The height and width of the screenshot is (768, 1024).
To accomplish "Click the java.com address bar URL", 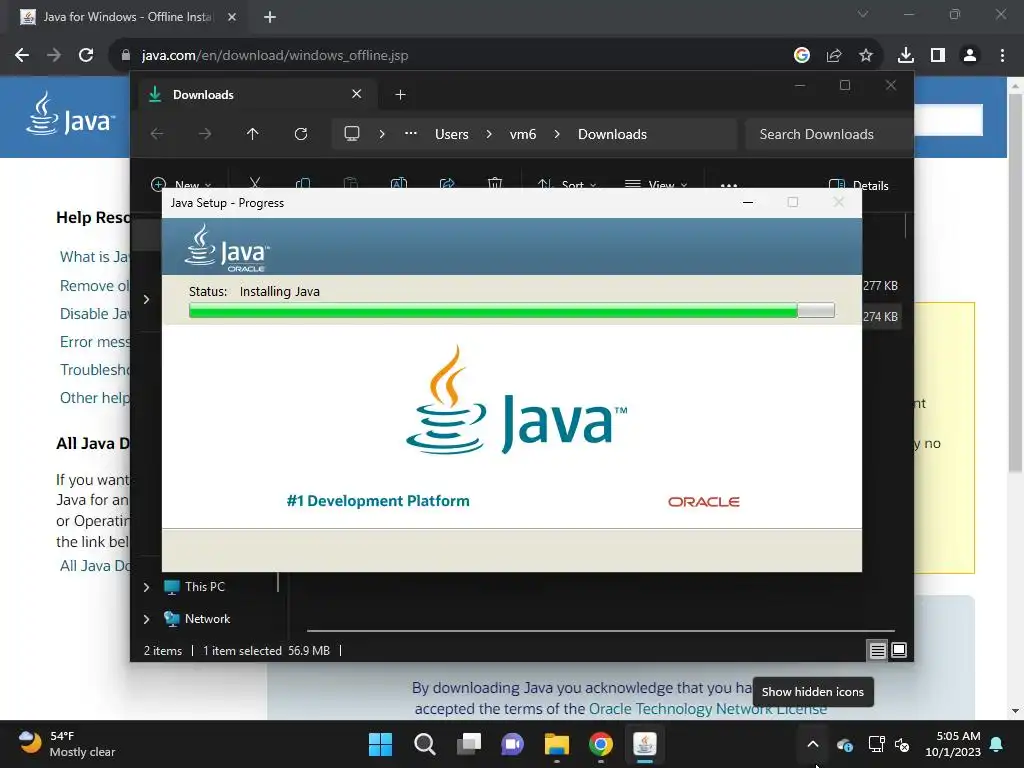I will [275, 56].
